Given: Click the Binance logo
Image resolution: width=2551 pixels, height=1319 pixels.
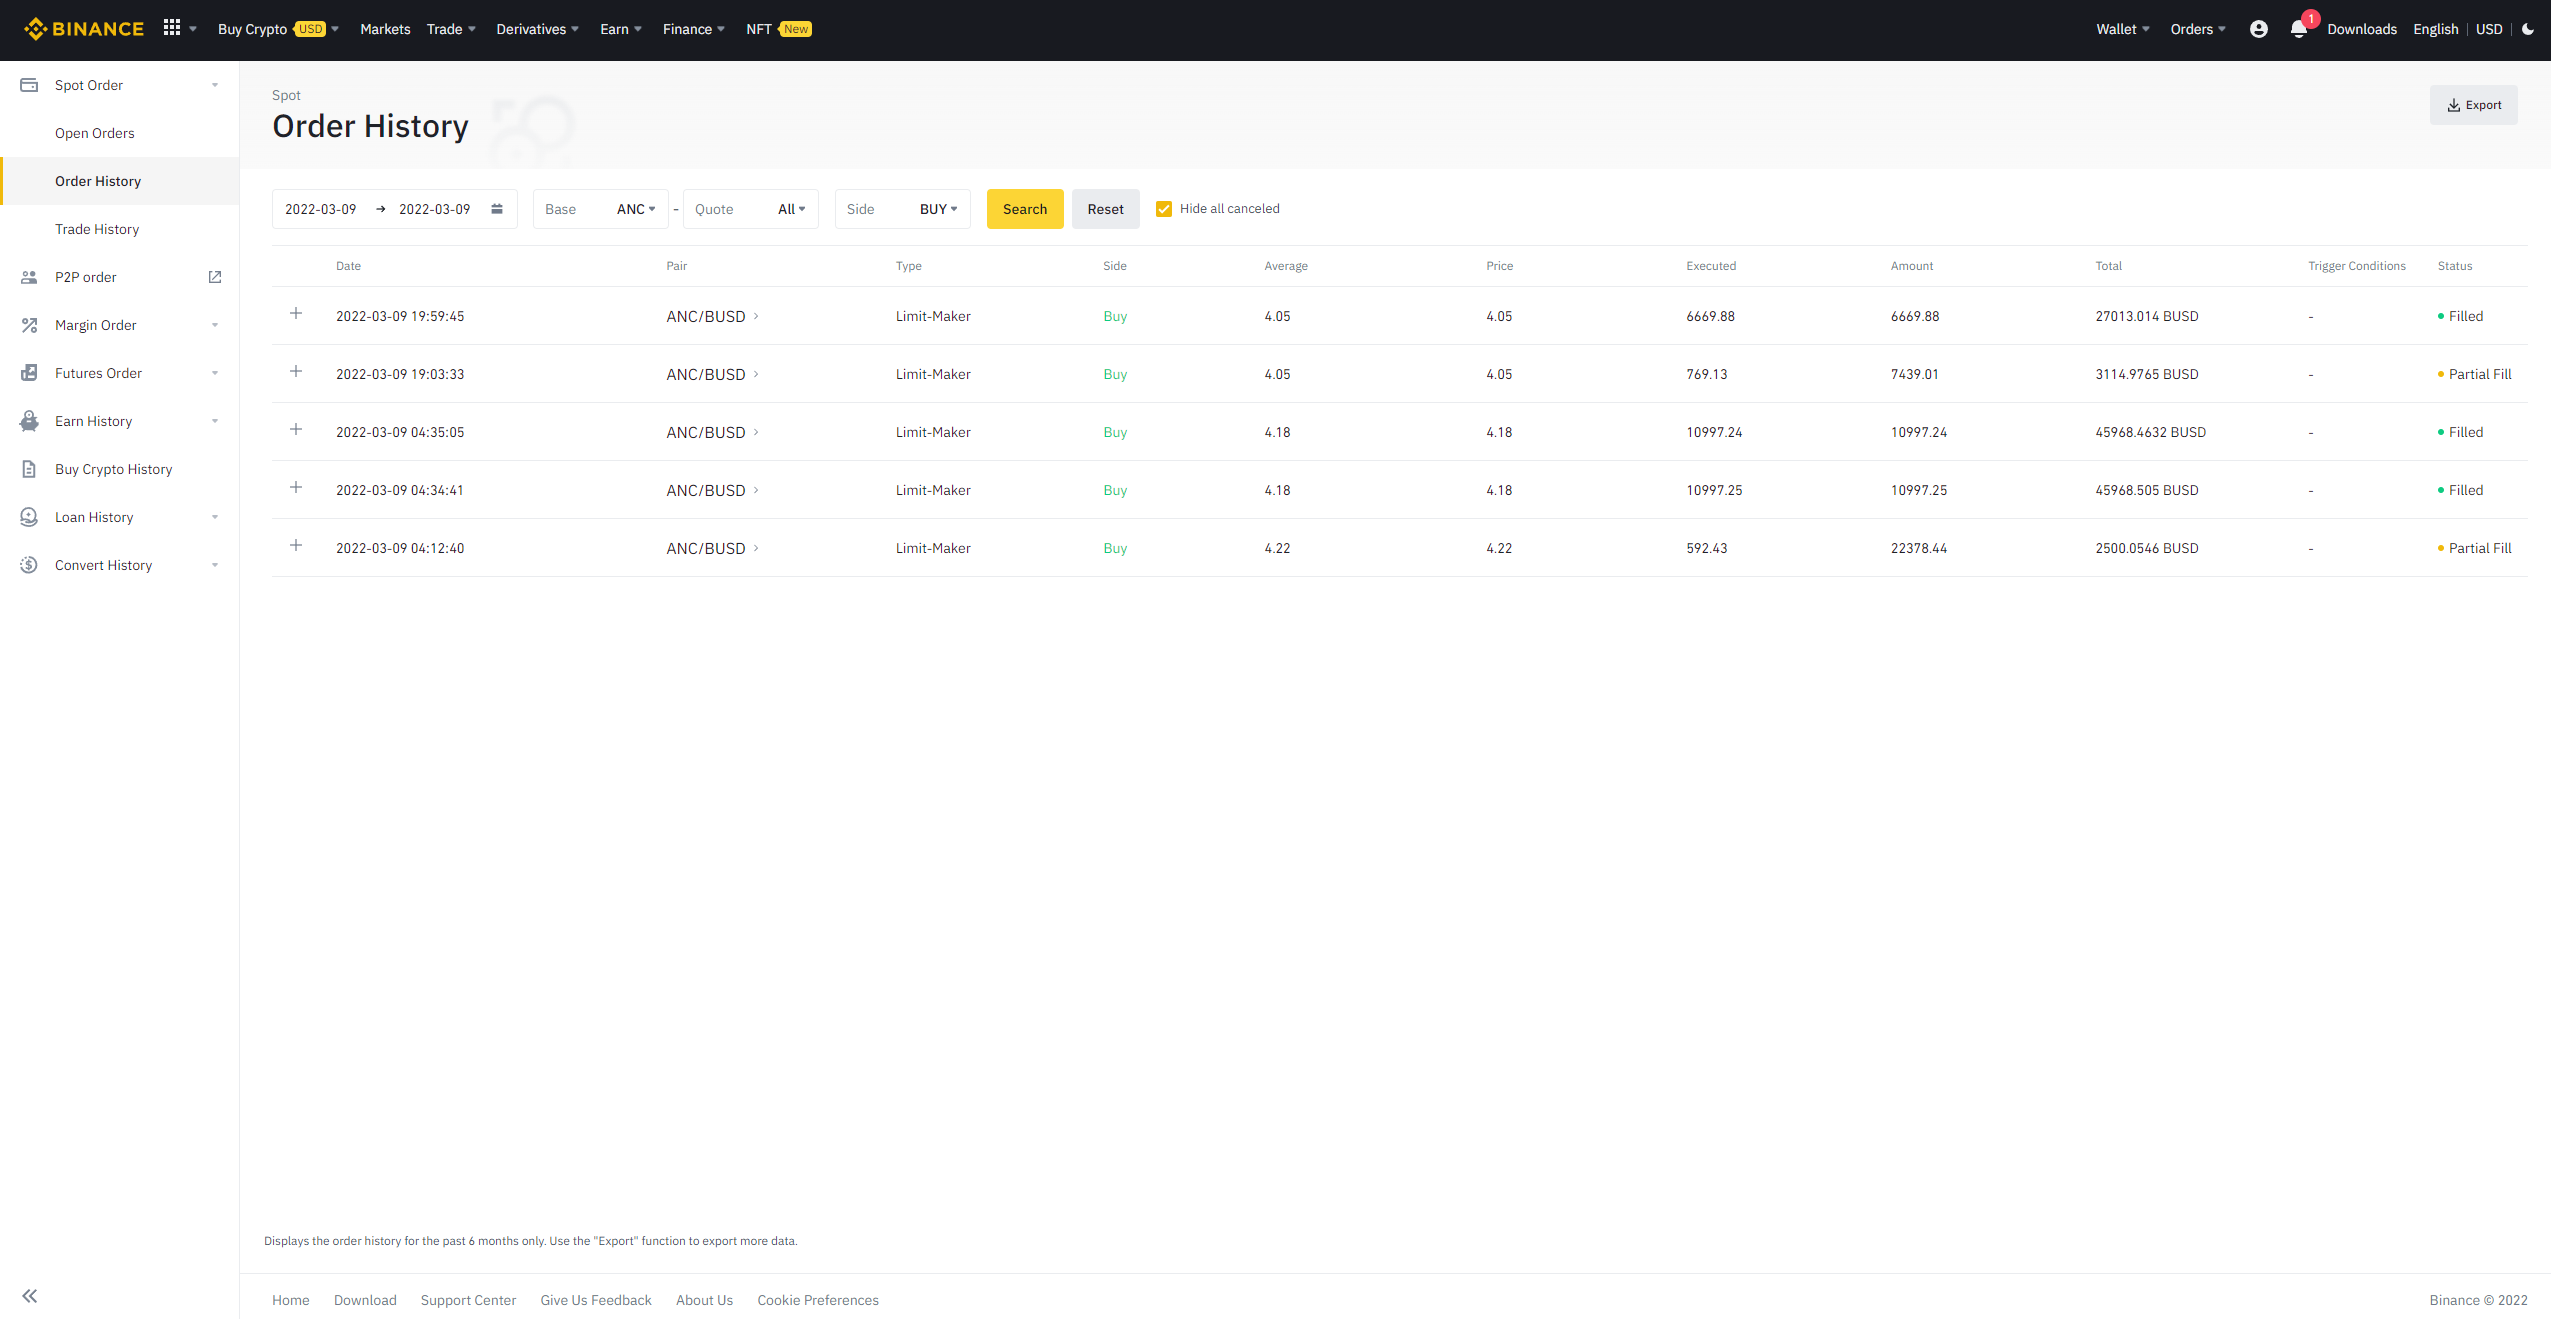Looking at the screenshot, I should coord(84,28).
